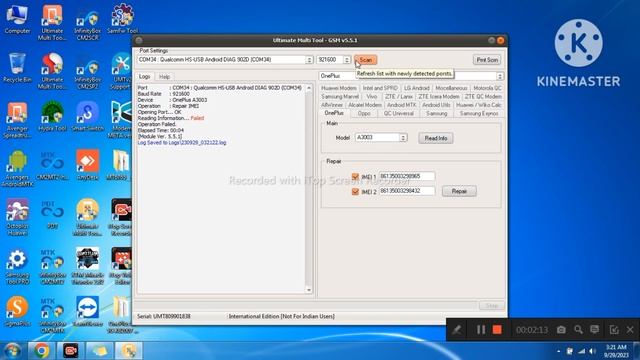This screenshot has width=640, height=360.
Task: Select the Samsung Tool PRO desktop shortcut
Action: click(17, 267)
